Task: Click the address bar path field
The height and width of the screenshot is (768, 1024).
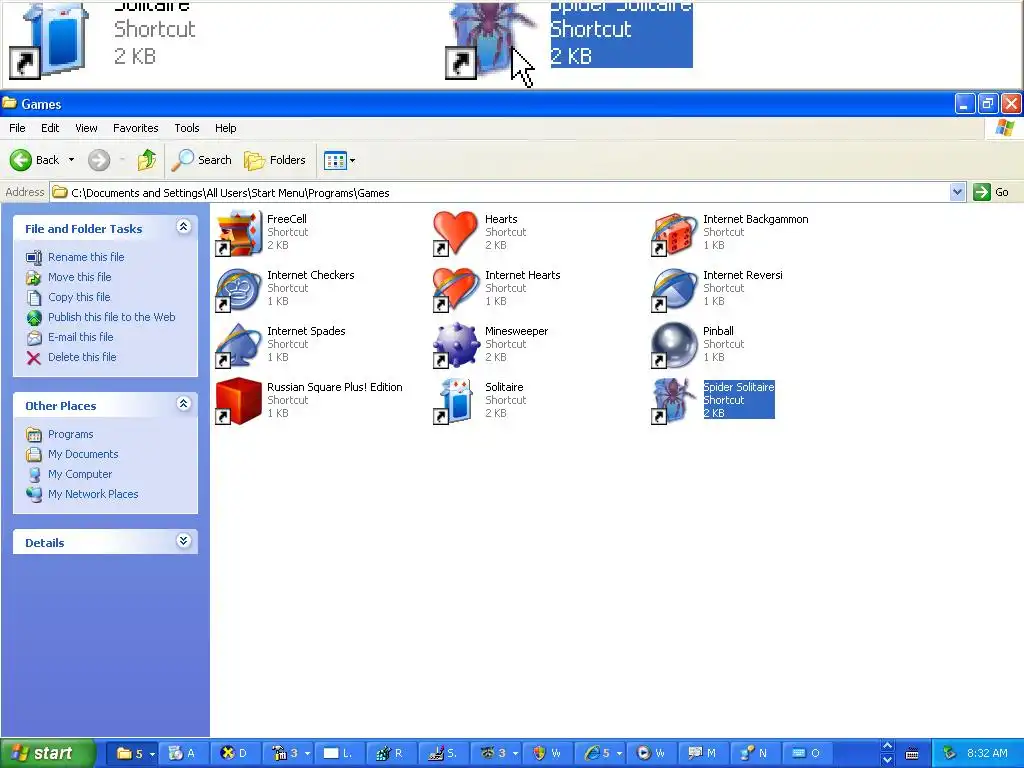Action: pyautogui.click(x=500, y=193)
